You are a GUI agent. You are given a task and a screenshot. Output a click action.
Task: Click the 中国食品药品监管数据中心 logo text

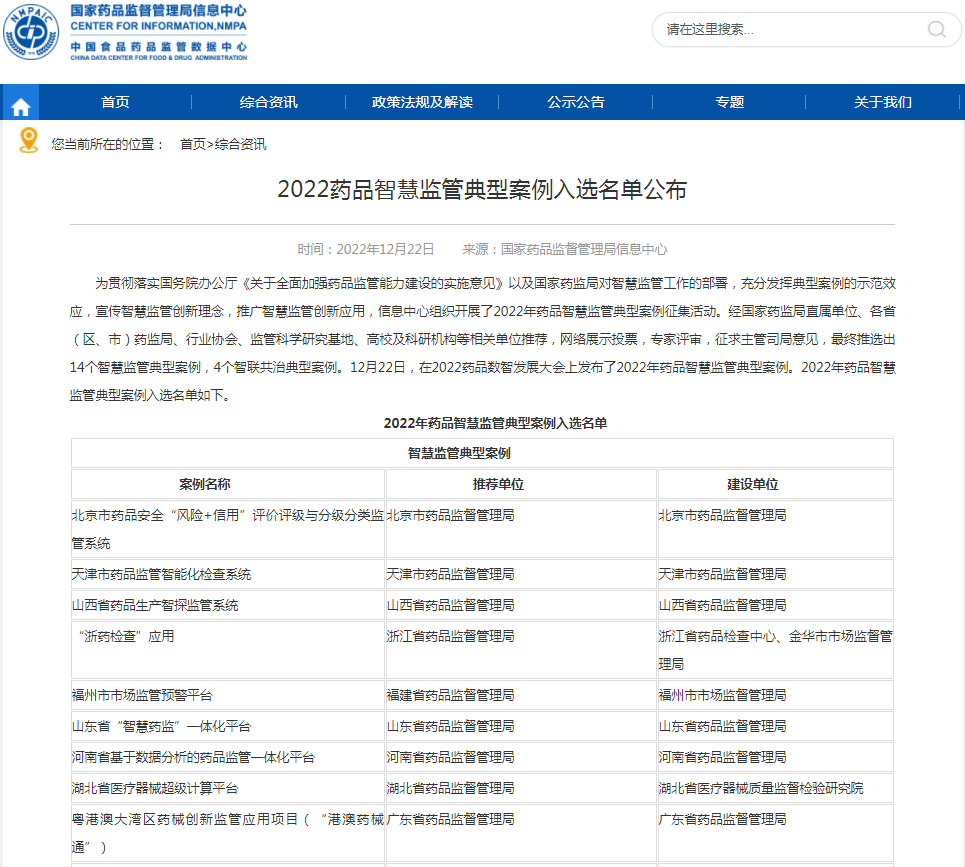click(158, 47)
